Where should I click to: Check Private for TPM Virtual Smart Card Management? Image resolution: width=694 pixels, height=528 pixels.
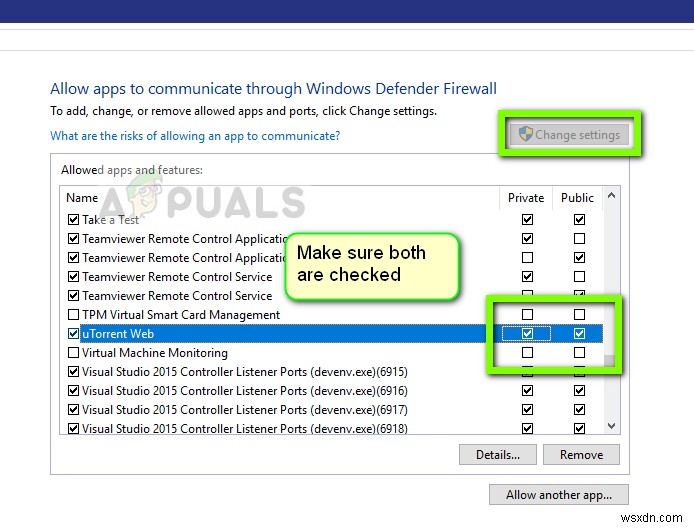(527, 315)
